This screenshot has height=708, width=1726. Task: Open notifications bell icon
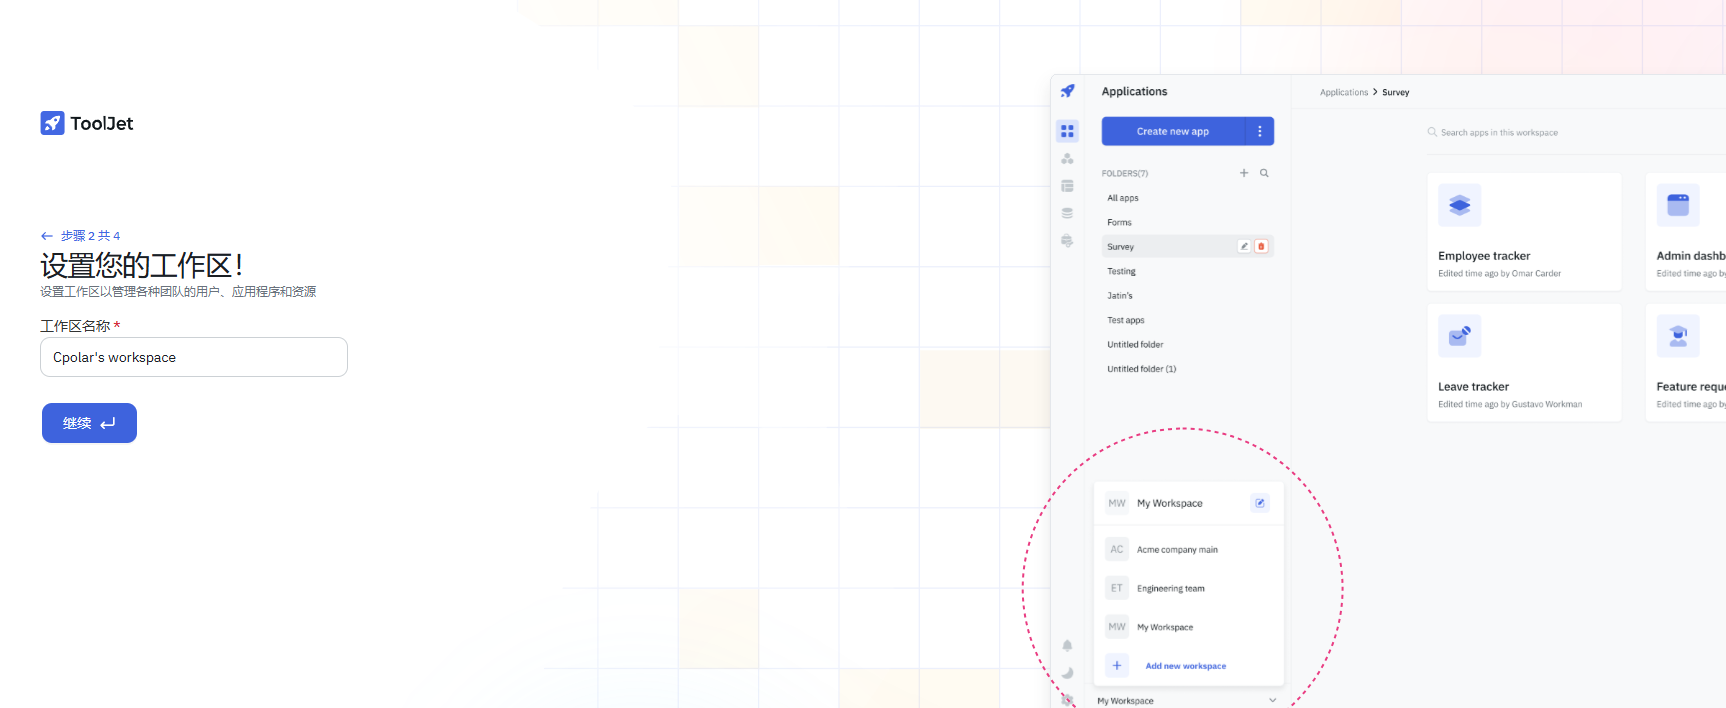point(1067,646)
